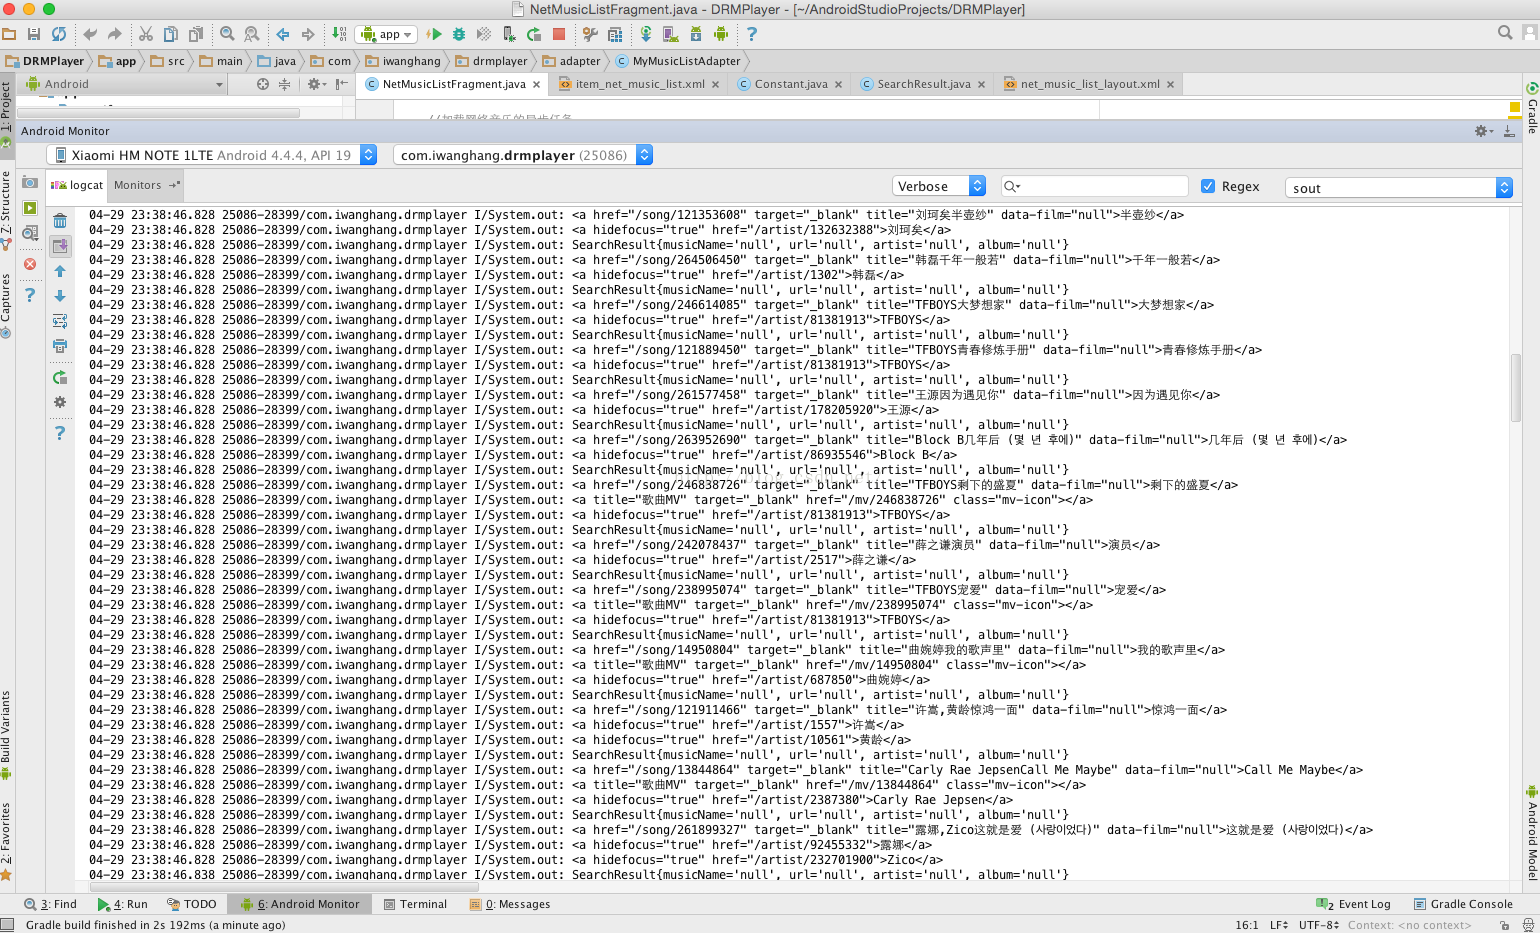Open project panel gear settings menu
The width and height of the screenshot is (1540, 933).
pos(316,84)
